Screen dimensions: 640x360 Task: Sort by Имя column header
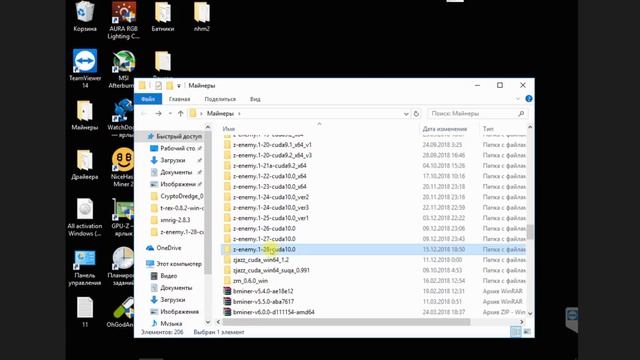pyautogui.click(x=229, y=129)
